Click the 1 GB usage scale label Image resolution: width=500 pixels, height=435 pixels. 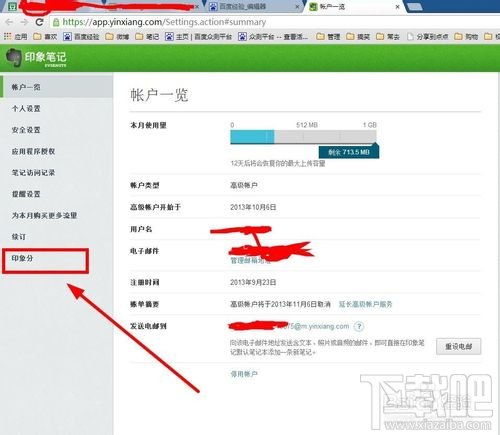[370, 125]
